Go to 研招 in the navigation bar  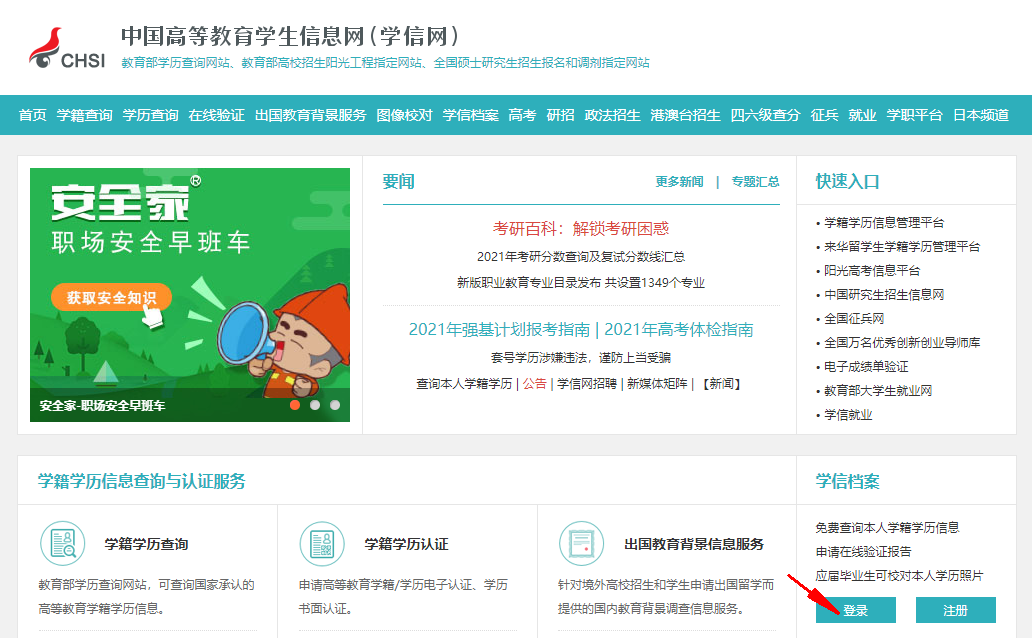click(560, 115)
